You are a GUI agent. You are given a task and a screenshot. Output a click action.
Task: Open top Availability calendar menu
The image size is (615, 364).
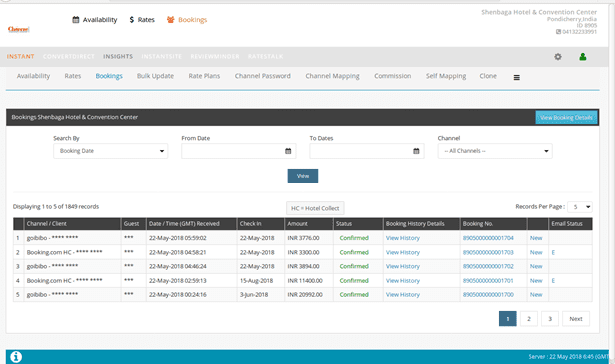[95, 20]
